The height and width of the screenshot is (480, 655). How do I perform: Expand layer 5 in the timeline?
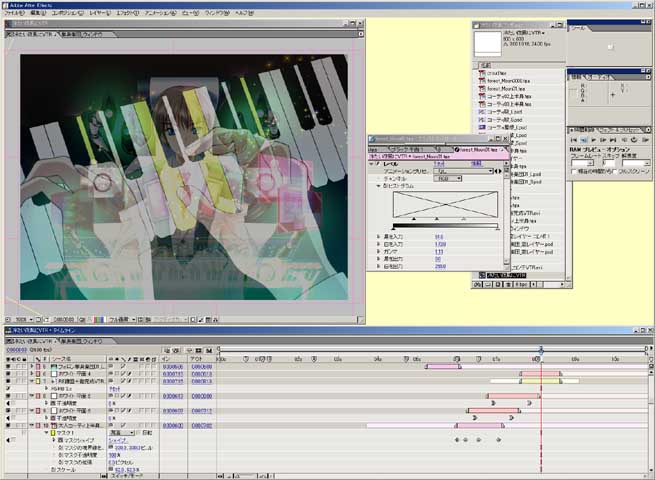point(32,366)
